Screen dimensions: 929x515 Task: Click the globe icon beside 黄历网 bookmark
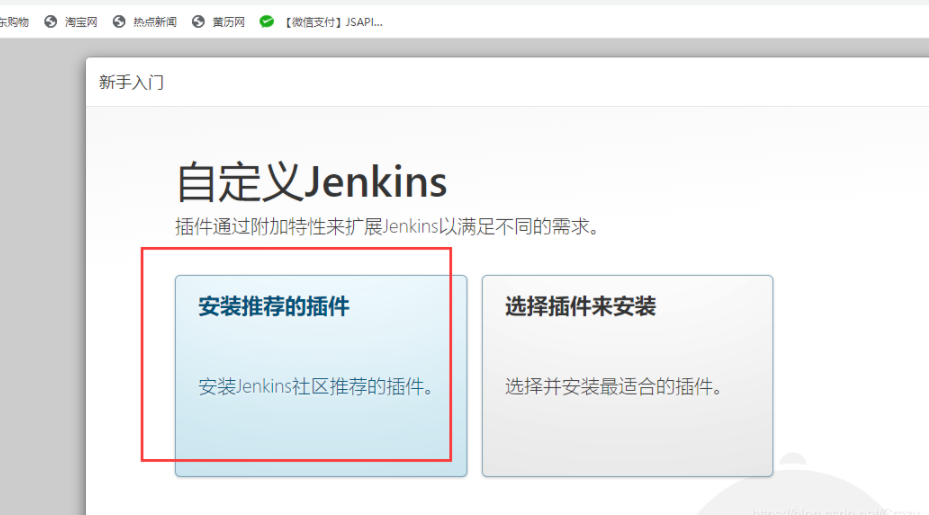pos(198,22)
